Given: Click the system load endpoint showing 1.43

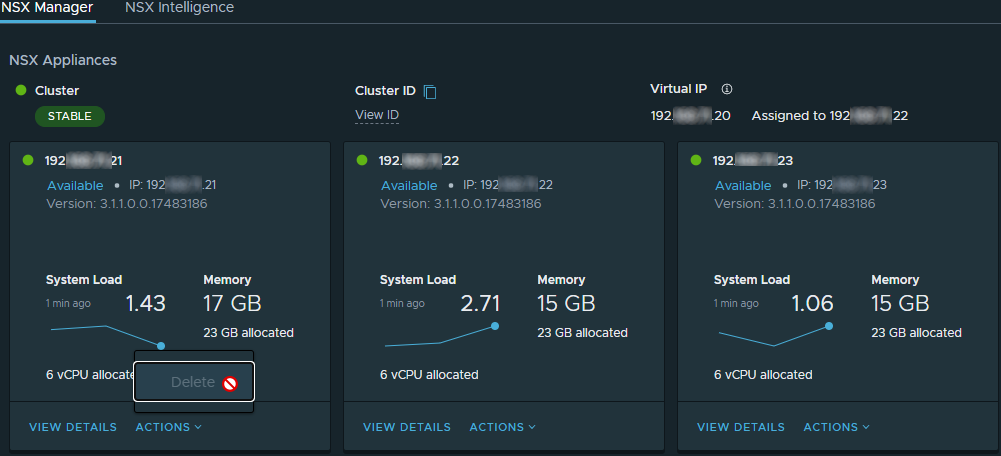Looking at the screenshot, I should click(x=161, y=346).
